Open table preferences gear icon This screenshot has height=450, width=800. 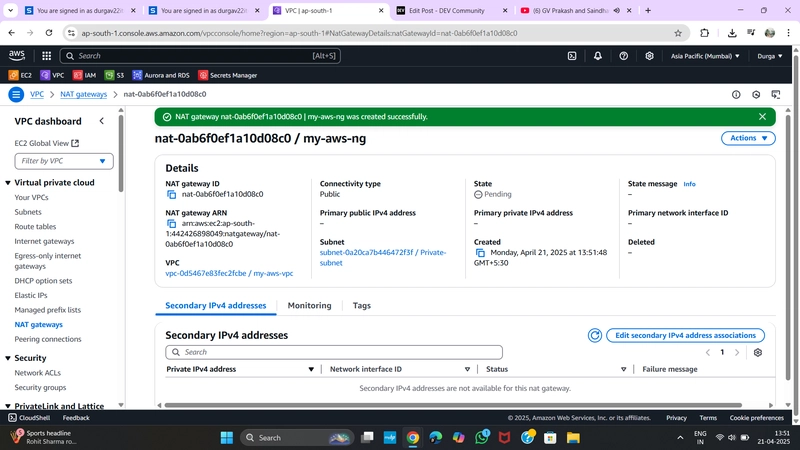[758, 353]
